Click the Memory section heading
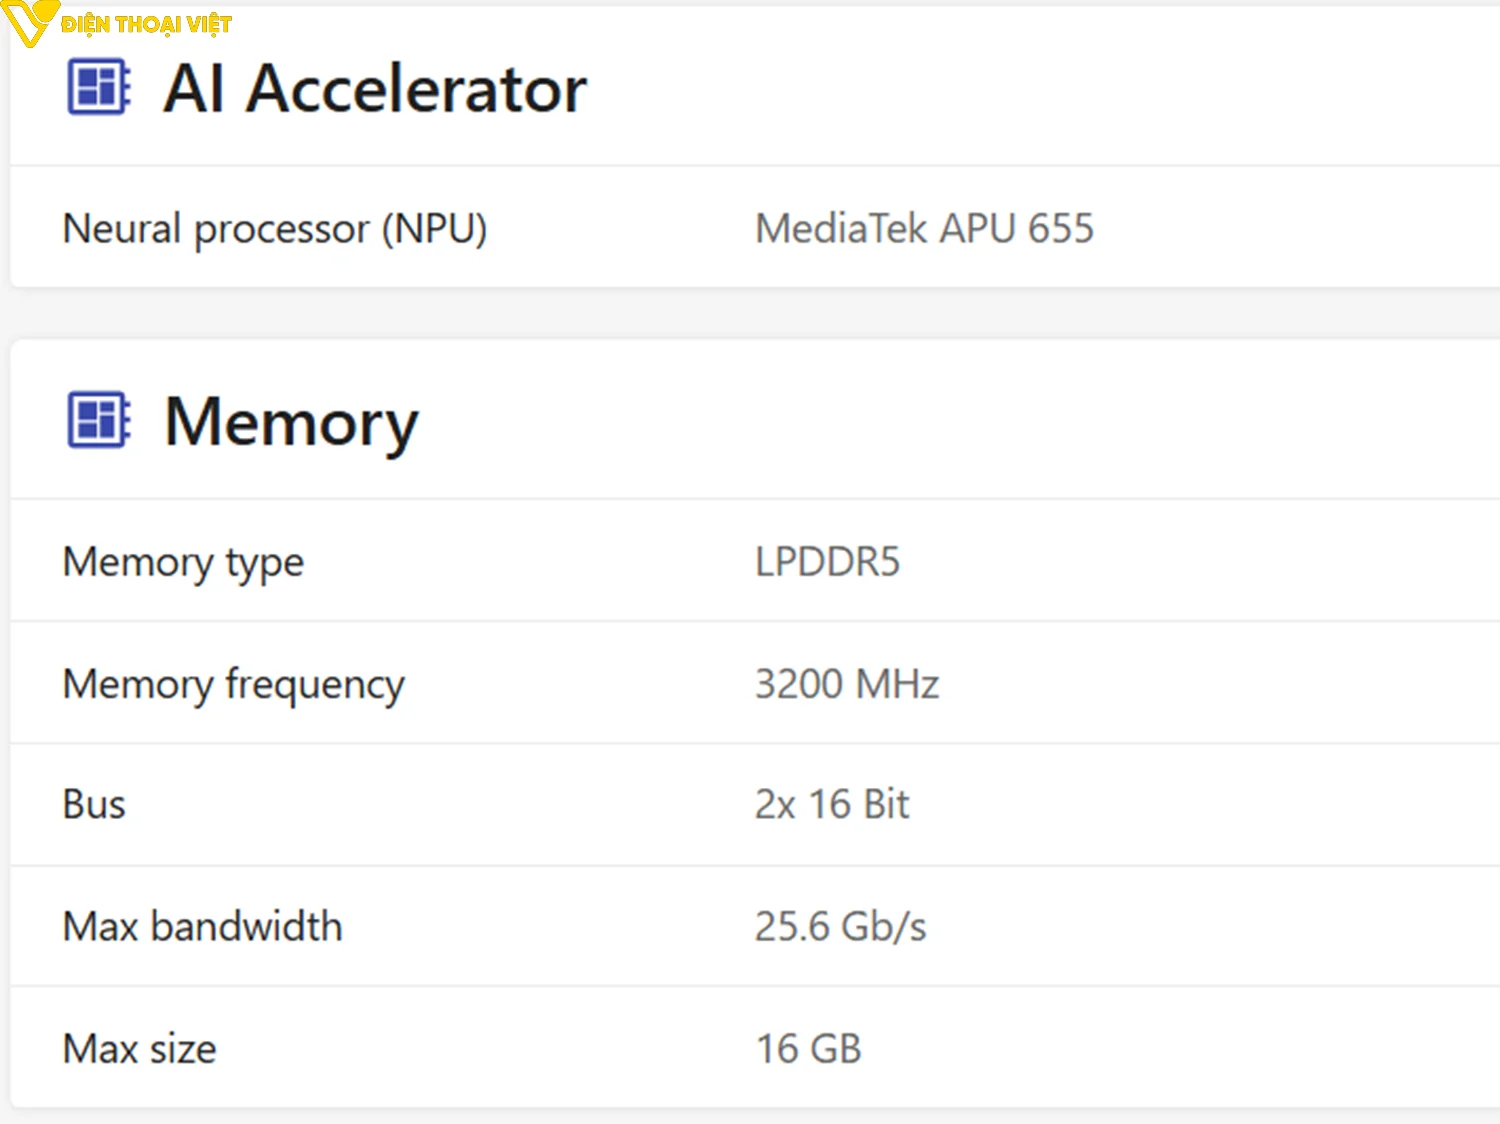Image resolution: width=1500 pixels, height=1124 pixels. point(291,422)
